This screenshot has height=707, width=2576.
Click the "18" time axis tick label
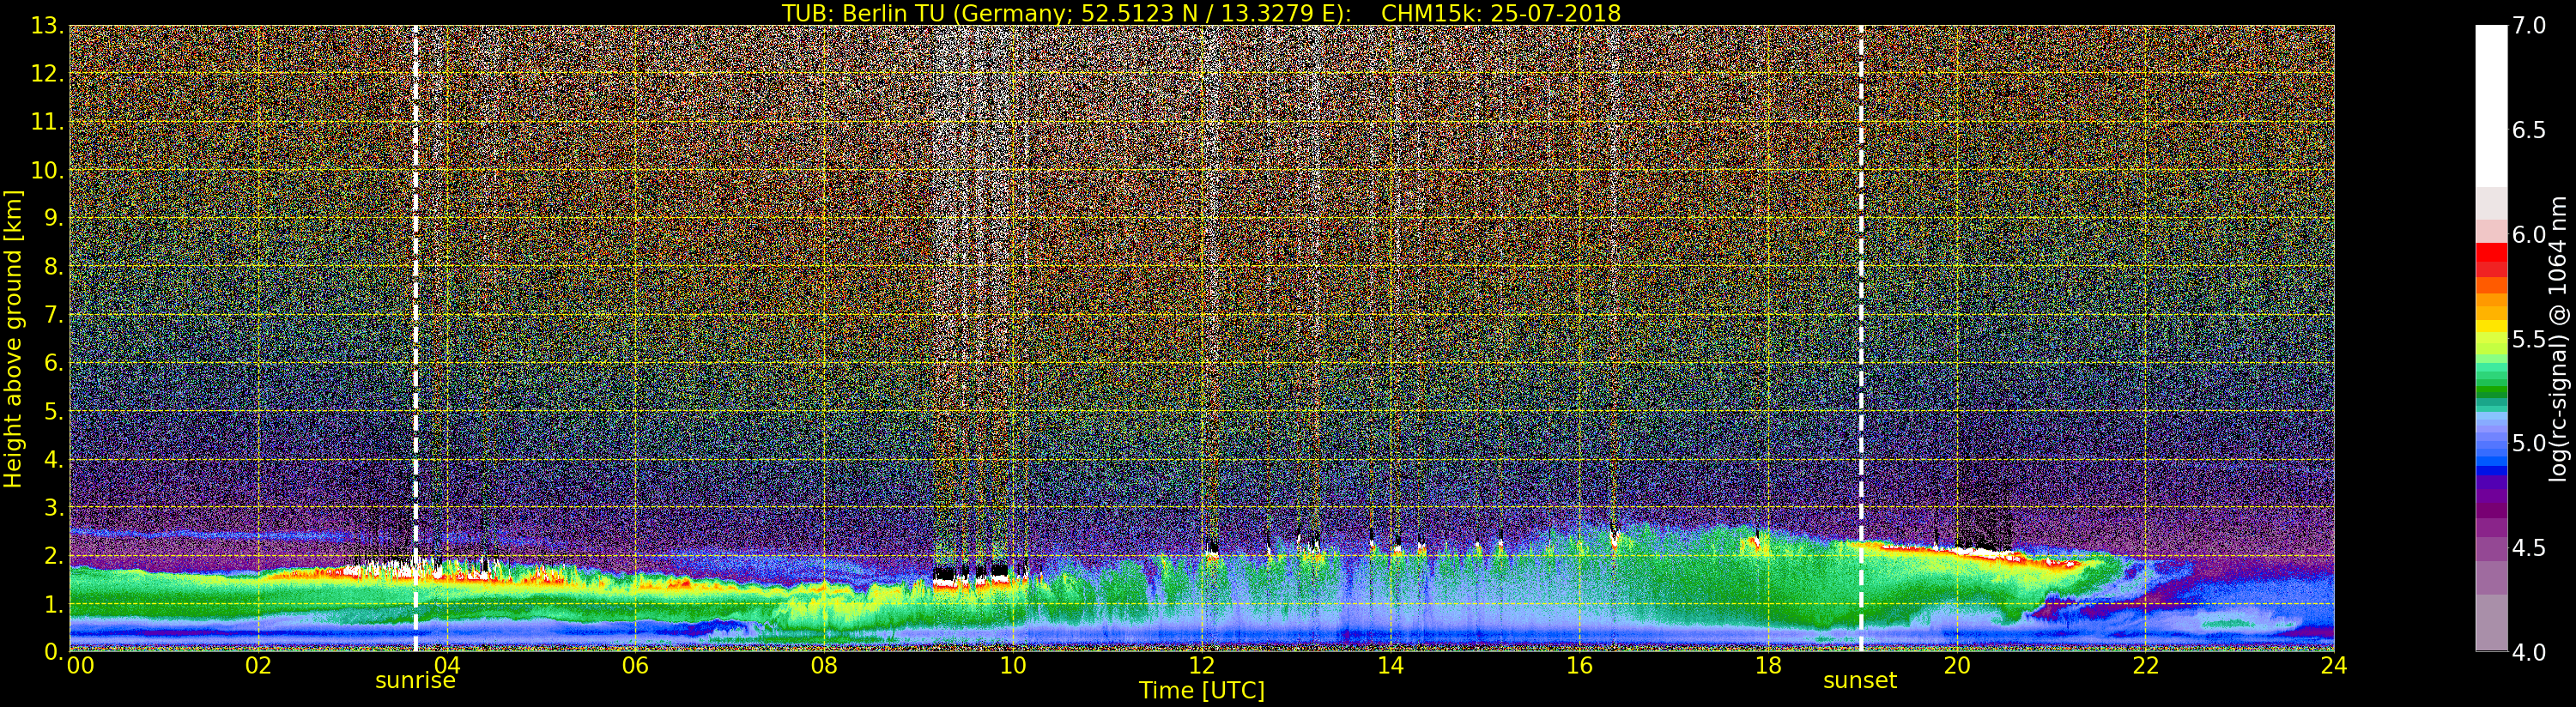pos(1768,666)
